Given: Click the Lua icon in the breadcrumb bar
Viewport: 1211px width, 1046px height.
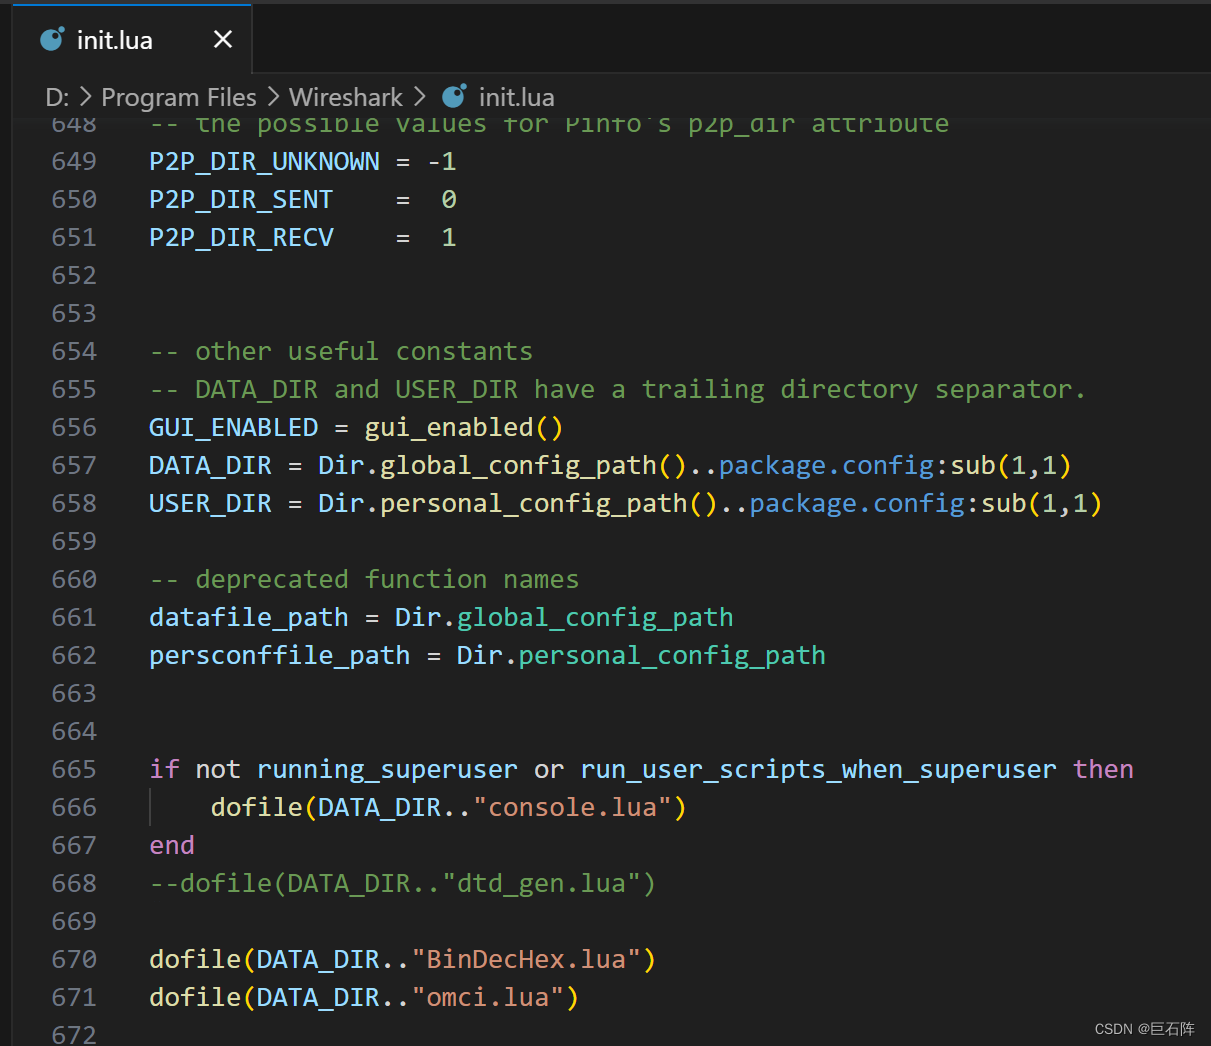Looking at the screenshot, I should [x=454, y=96].
